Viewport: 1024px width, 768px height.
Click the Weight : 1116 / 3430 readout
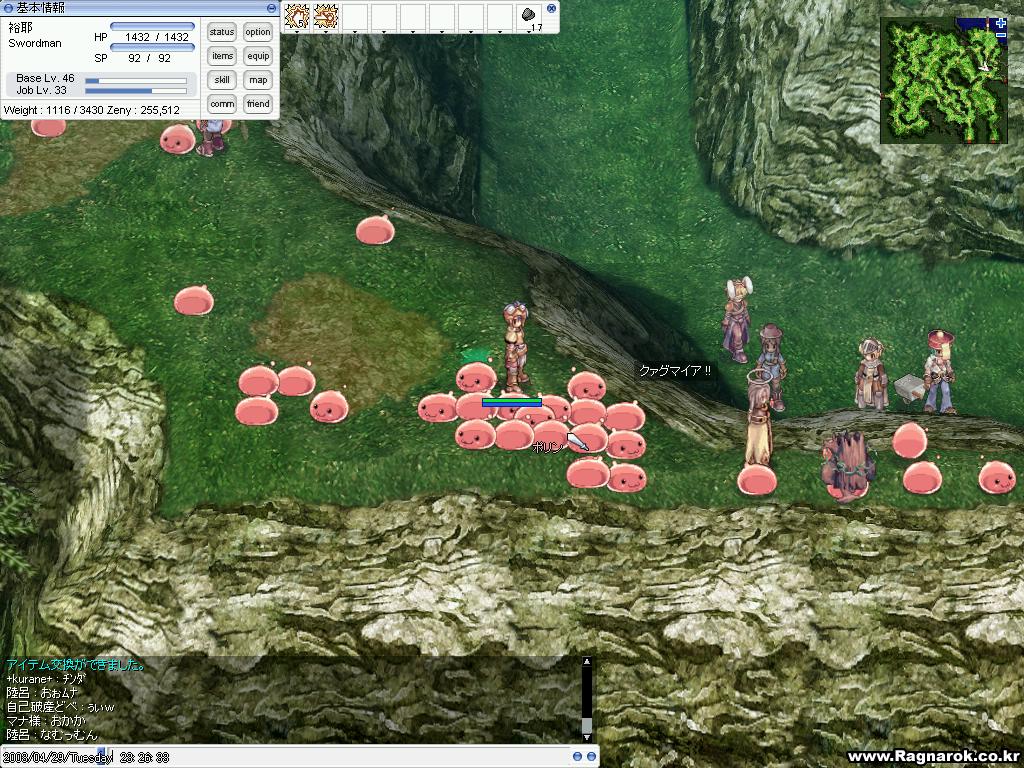click(x=54, y=110)
